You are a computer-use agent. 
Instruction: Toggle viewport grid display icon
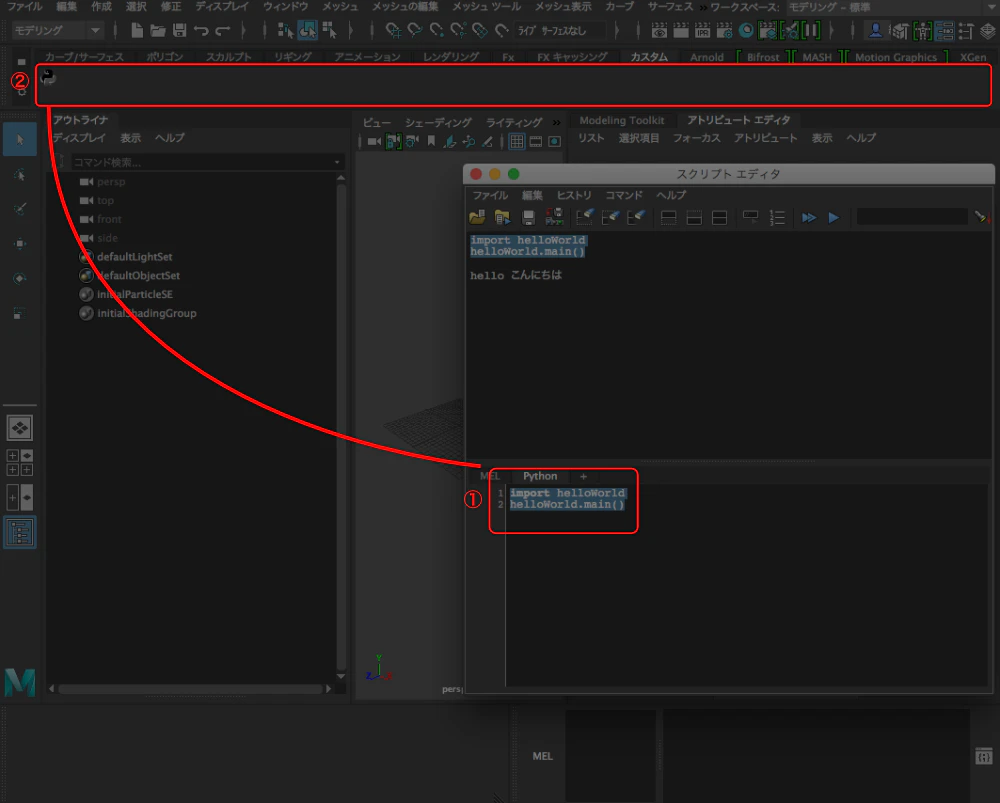[x=517, y=142]
